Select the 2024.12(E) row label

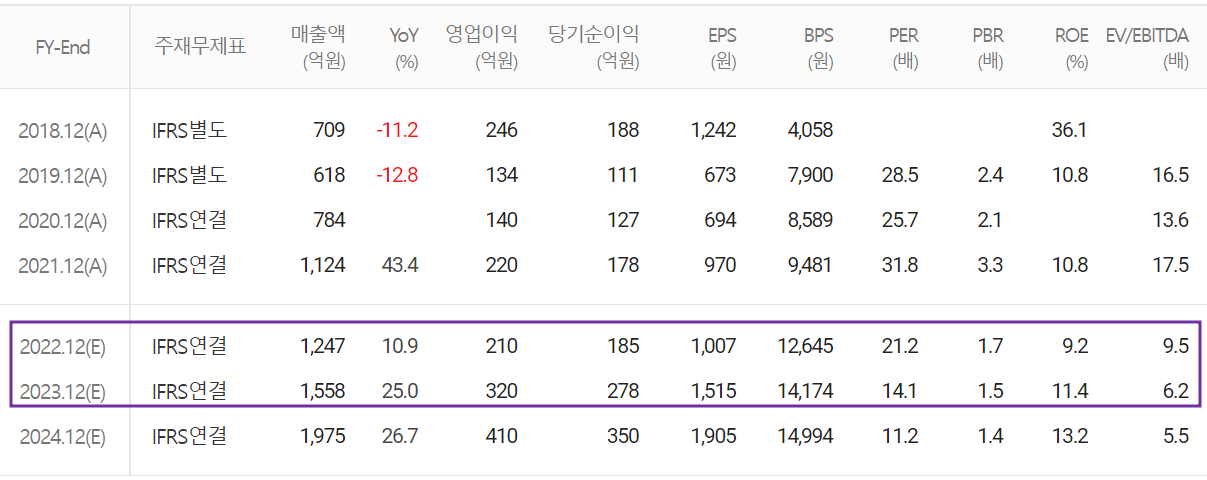62,436
